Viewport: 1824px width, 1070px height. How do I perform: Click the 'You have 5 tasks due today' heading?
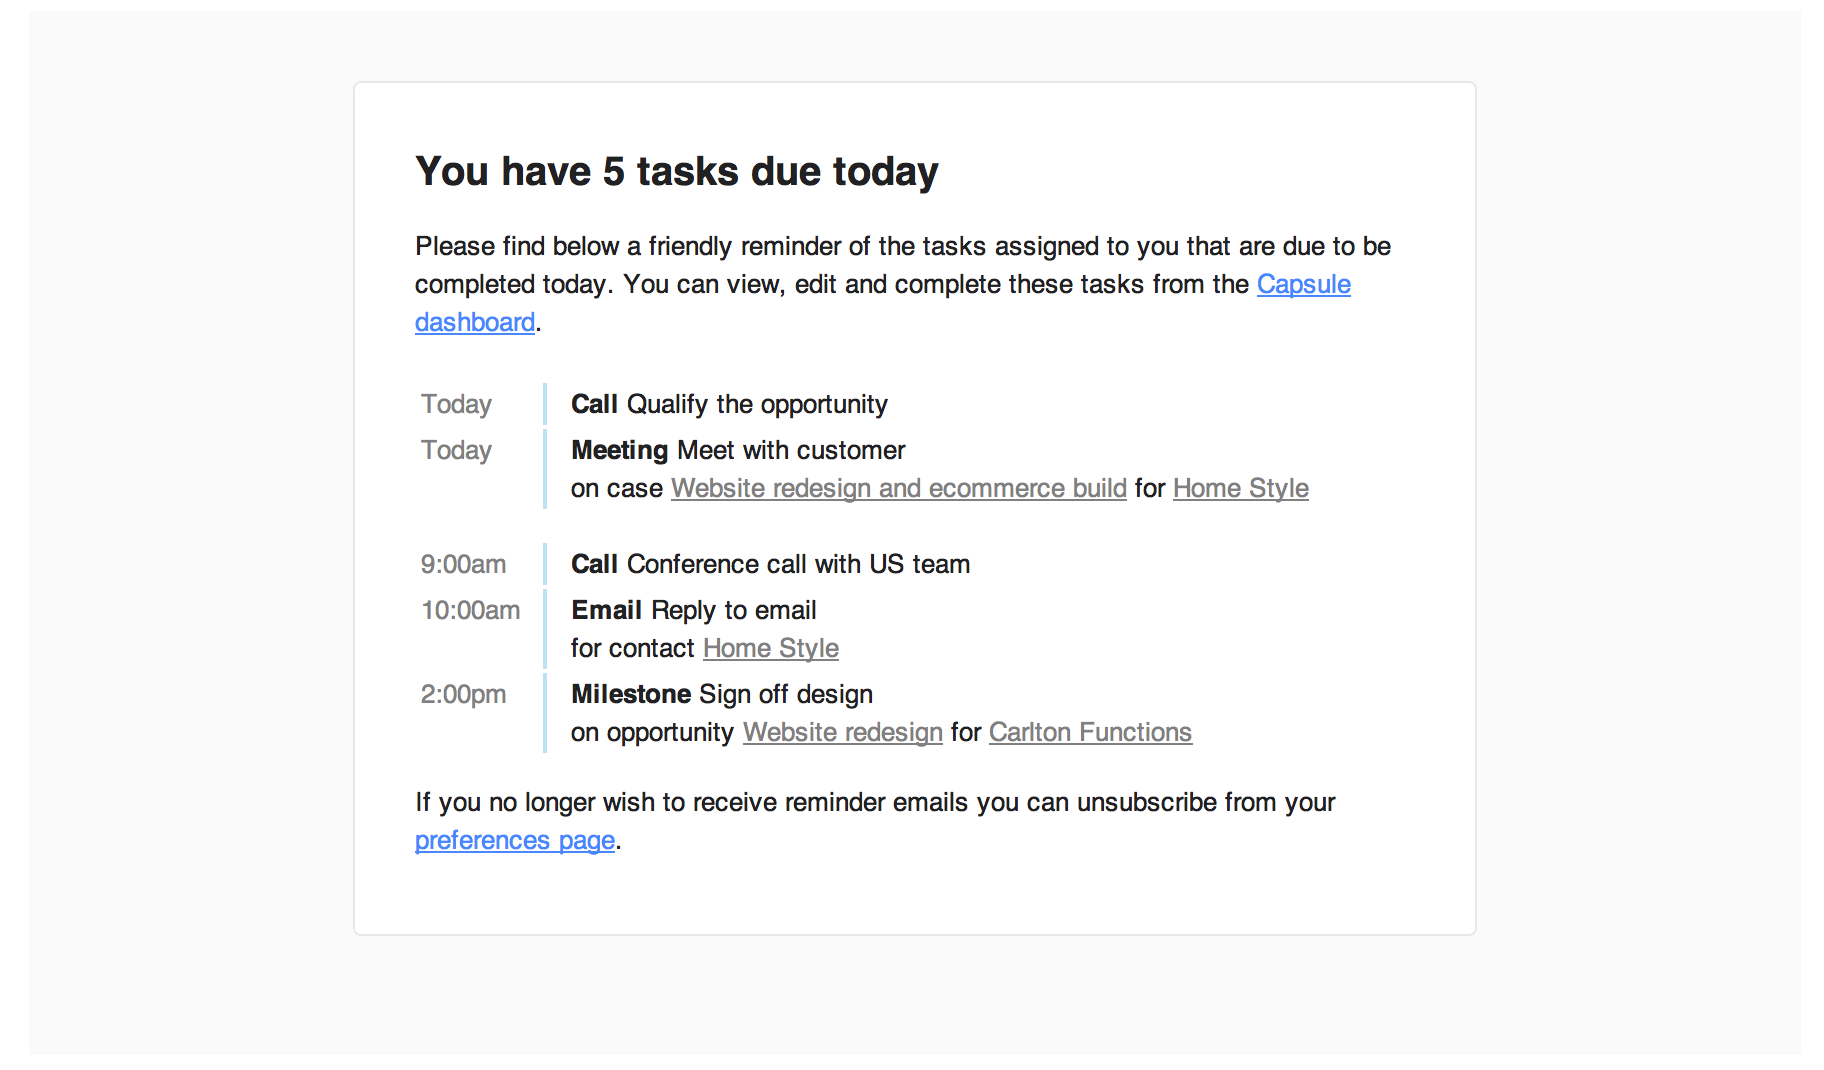click(677, 171)
